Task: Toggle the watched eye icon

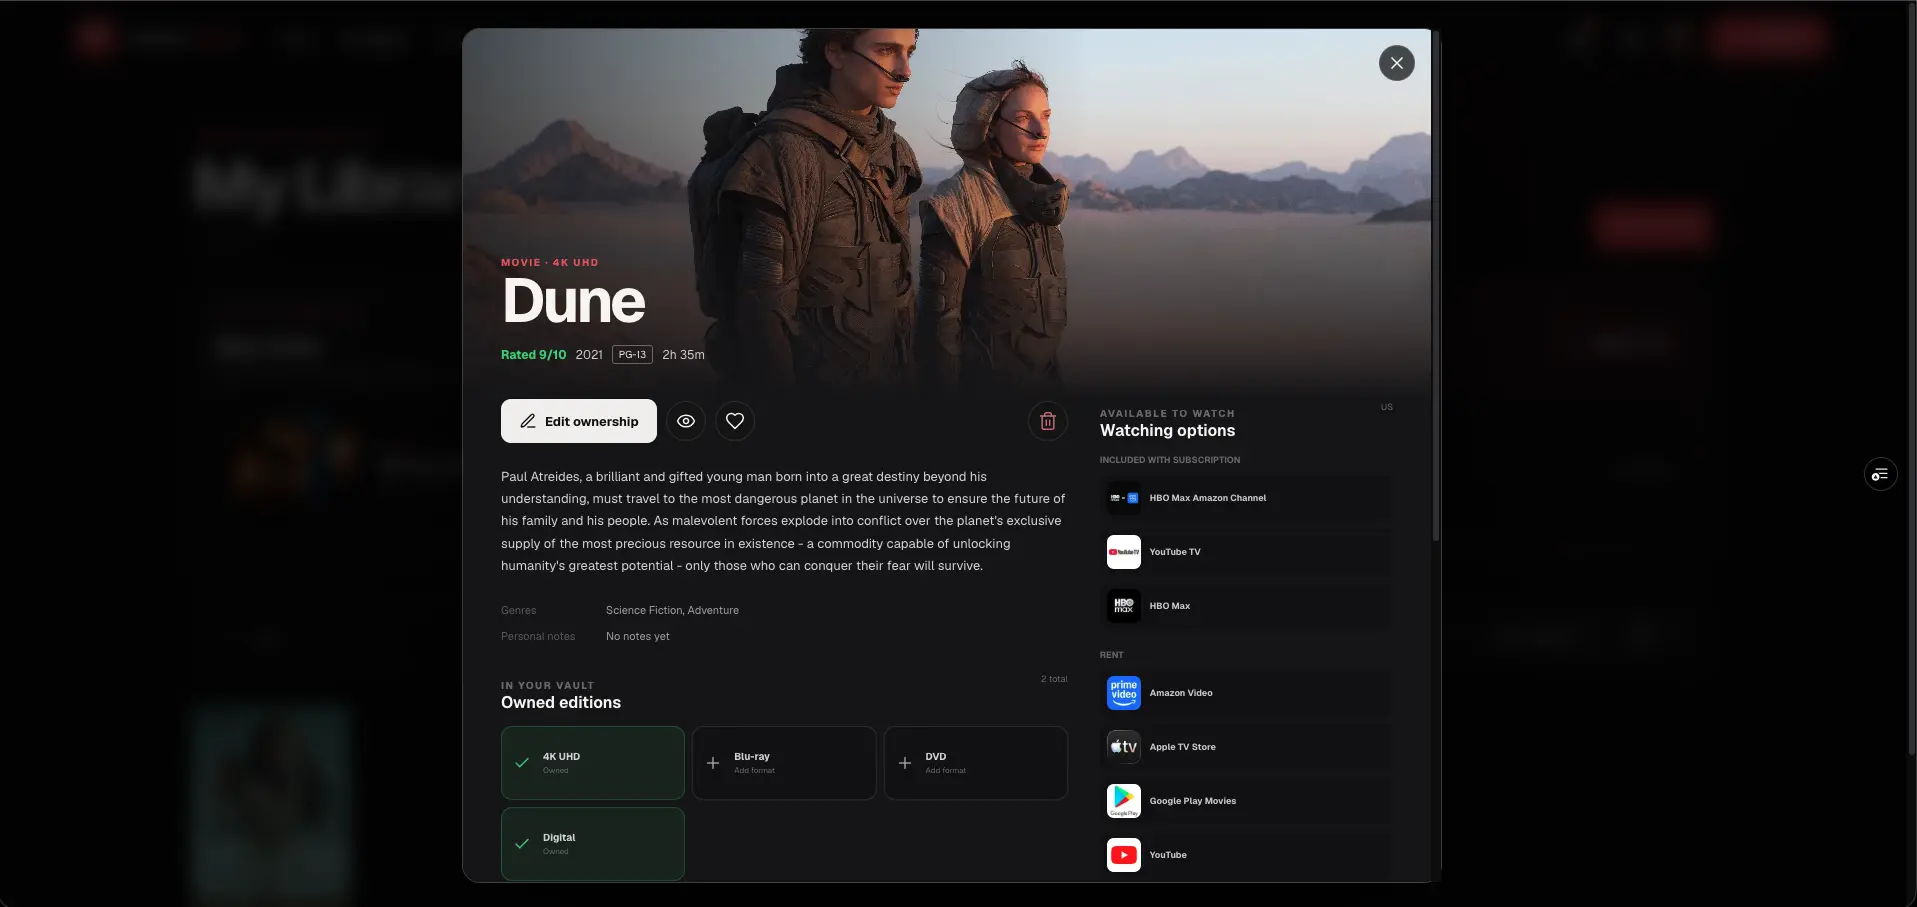Action: [x=686, y=421]
